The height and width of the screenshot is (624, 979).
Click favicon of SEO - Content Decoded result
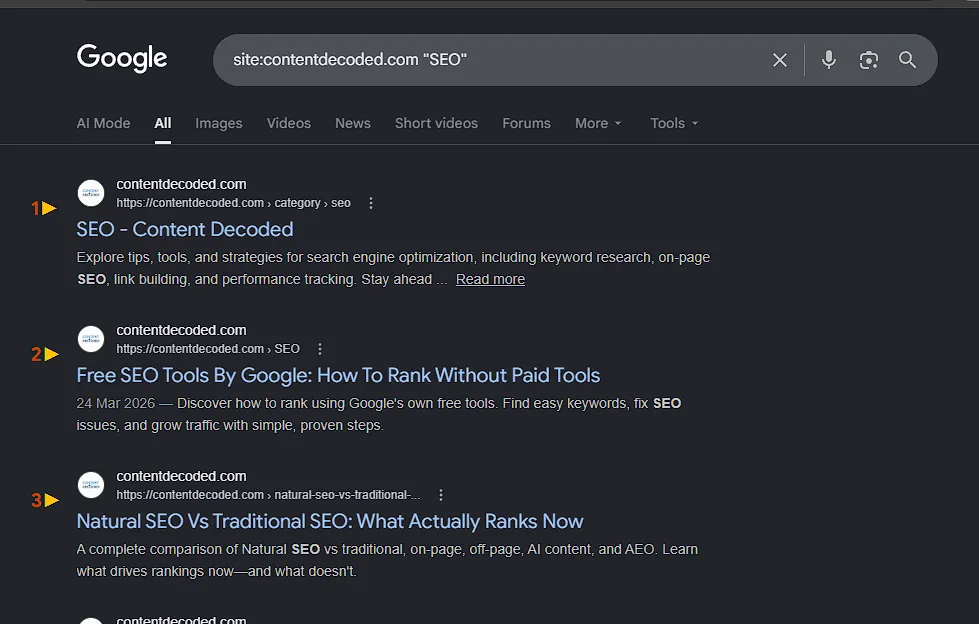[91, 193]
